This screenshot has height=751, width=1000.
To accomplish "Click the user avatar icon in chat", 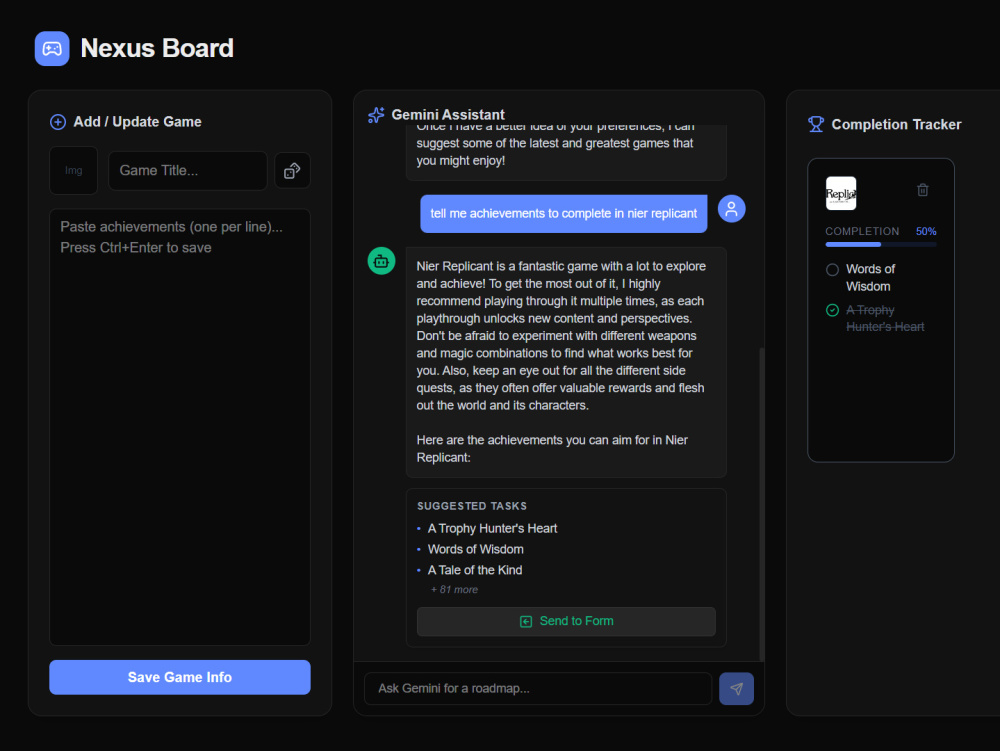I will point(732,208).
